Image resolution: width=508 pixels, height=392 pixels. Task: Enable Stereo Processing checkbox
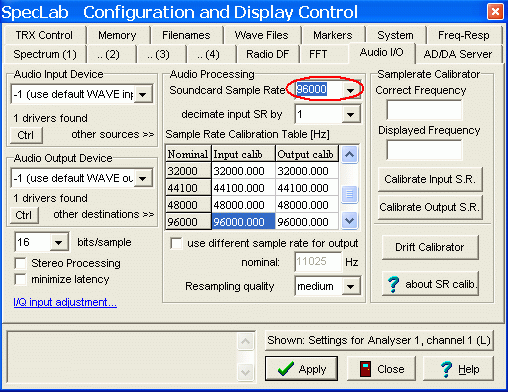[21, 263]
